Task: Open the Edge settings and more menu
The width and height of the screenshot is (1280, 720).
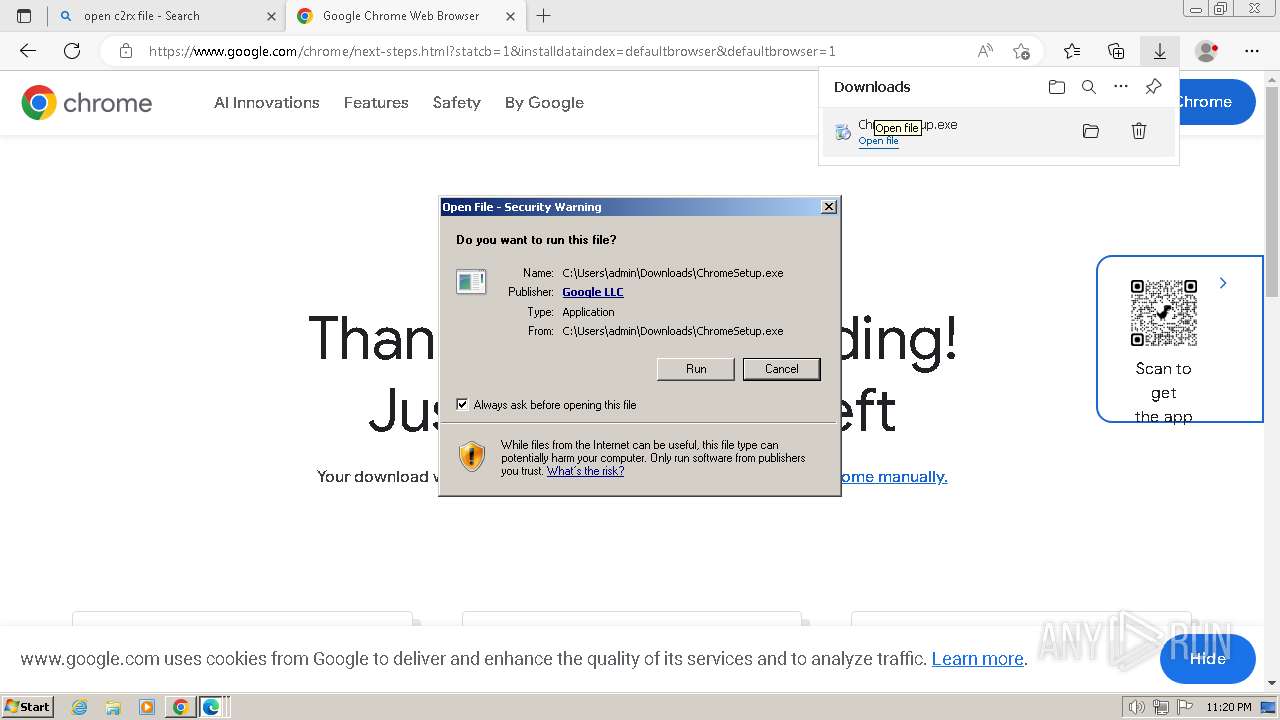Action: 1252,51
